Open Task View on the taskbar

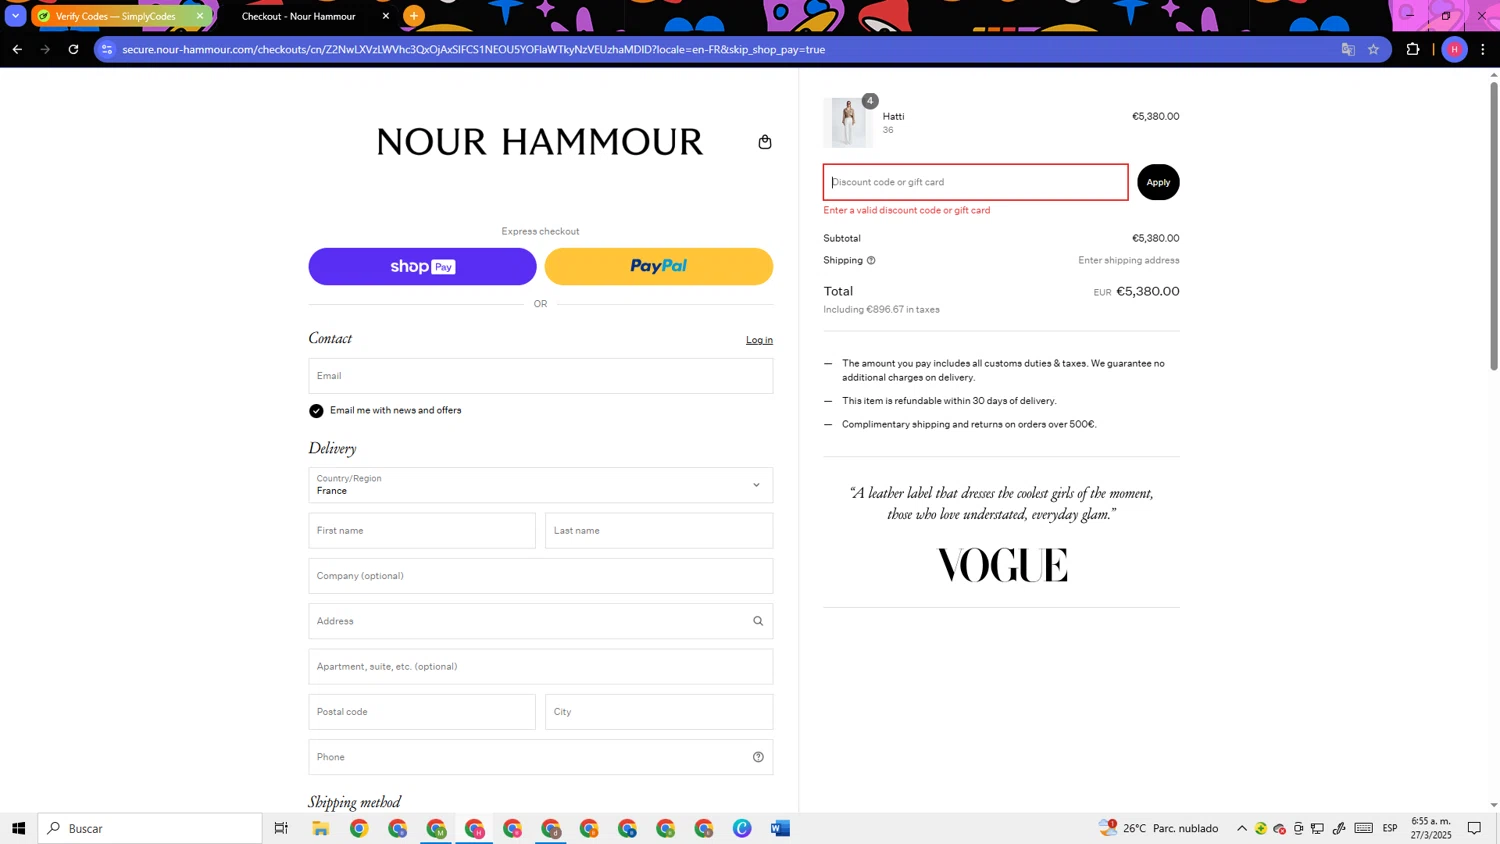(x=281, y=828)
